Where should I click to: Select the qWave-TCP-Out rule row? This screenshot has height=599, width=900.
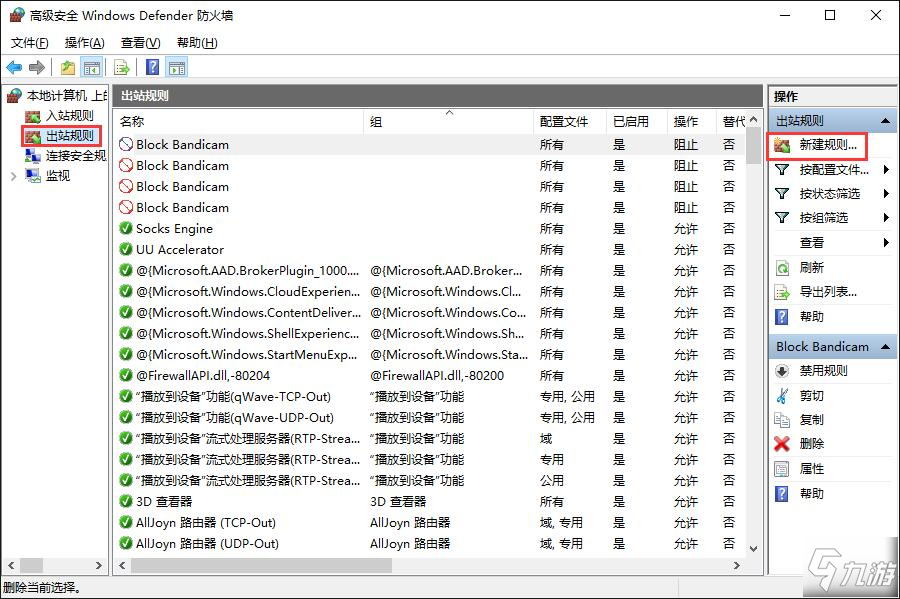[429, 396]
